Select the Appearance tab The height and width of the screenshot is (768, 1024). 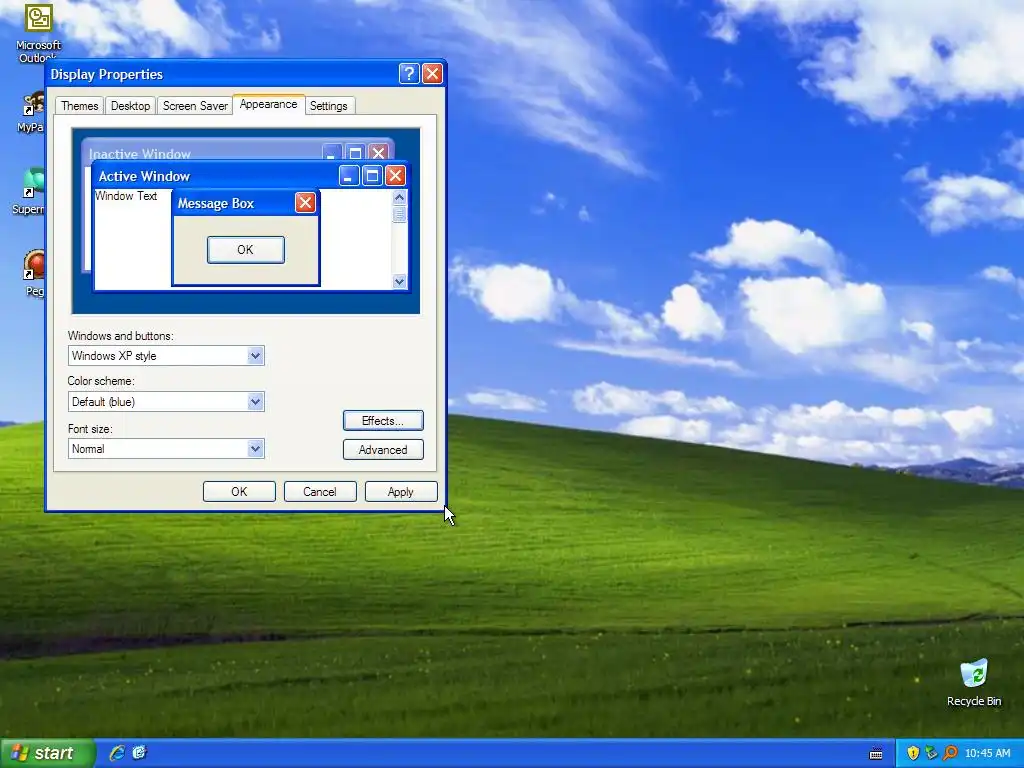tap(268, 104)
